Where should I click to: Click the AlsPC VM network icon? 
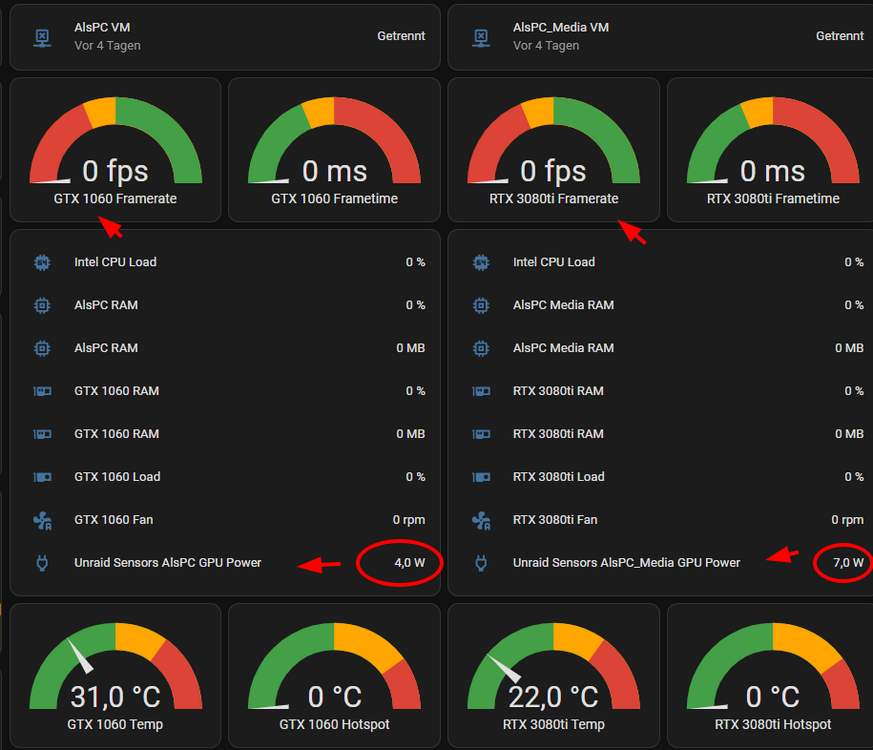click(x=42, y=38)
